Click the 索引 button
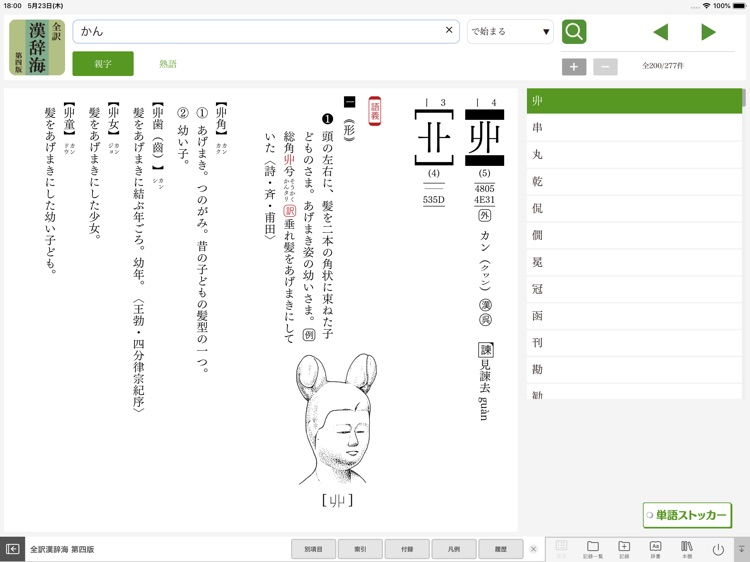The image size is (750, 562). pos(360,549)
